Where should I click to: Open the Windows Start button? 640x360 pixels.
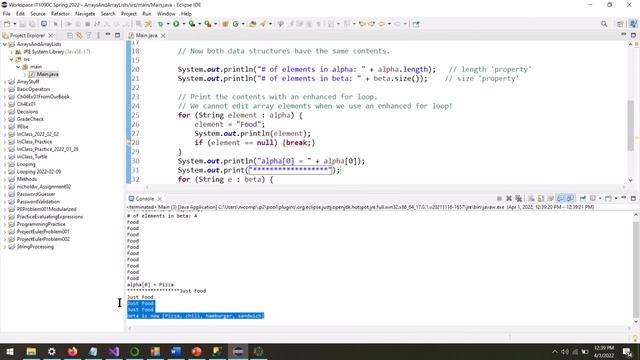(x=9, y=351)
